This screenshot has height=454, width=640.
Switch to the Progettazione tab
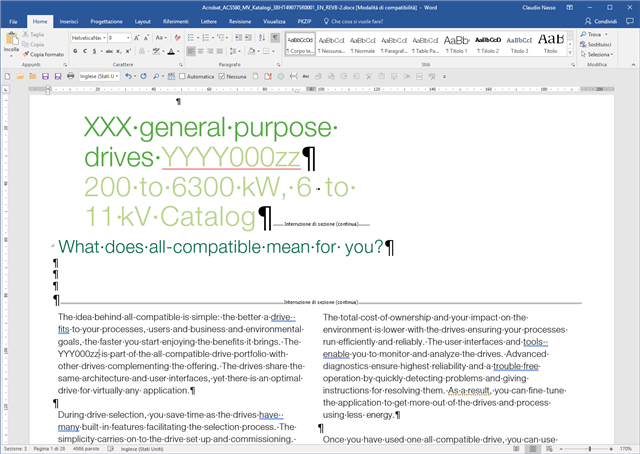[x=107, y=21]
